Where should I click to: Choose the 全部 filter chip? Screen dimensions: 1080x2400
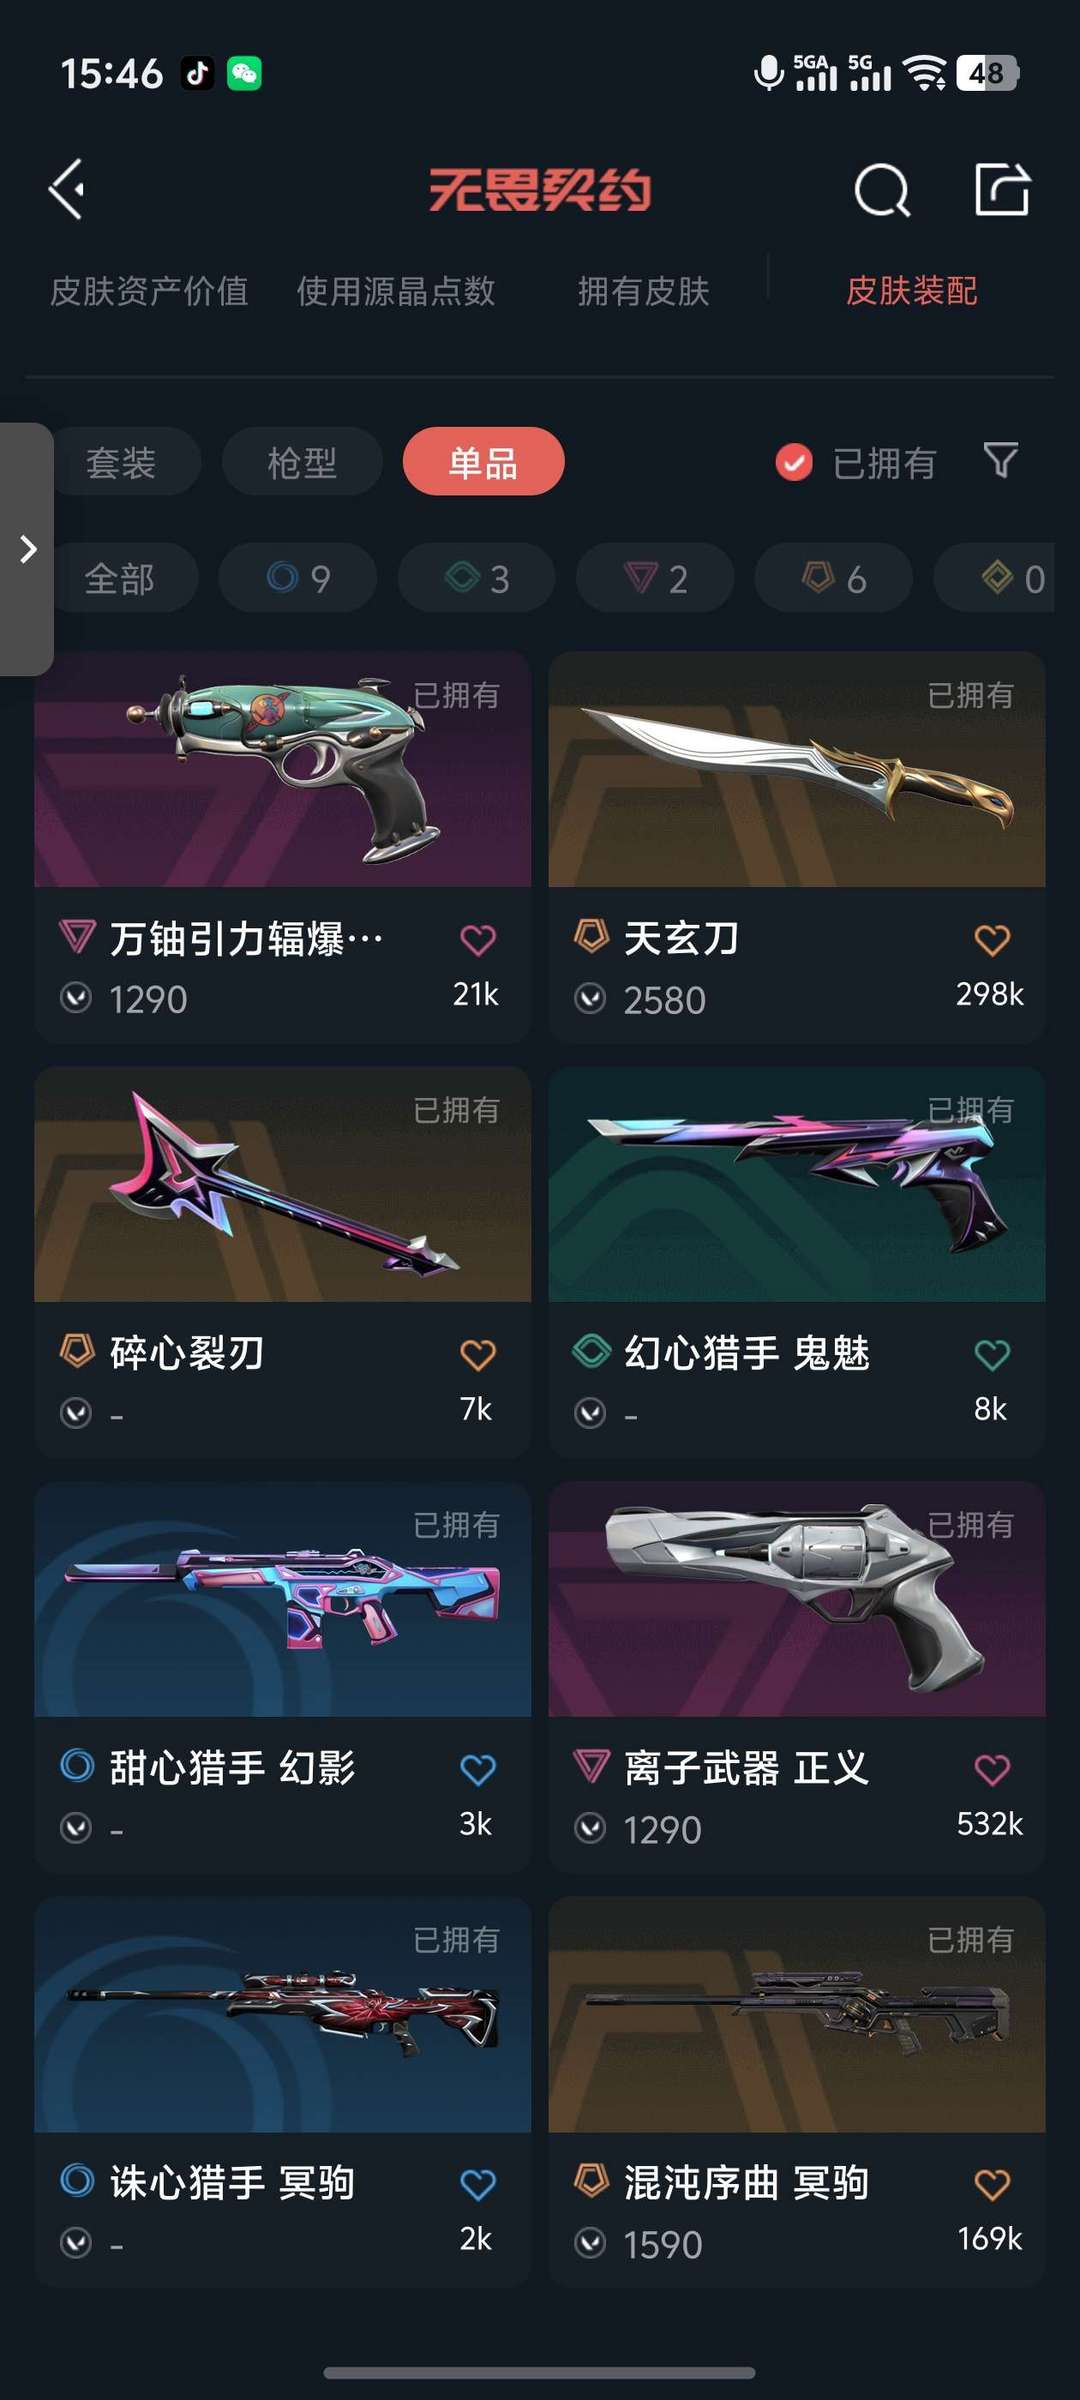tap(122, 578)
